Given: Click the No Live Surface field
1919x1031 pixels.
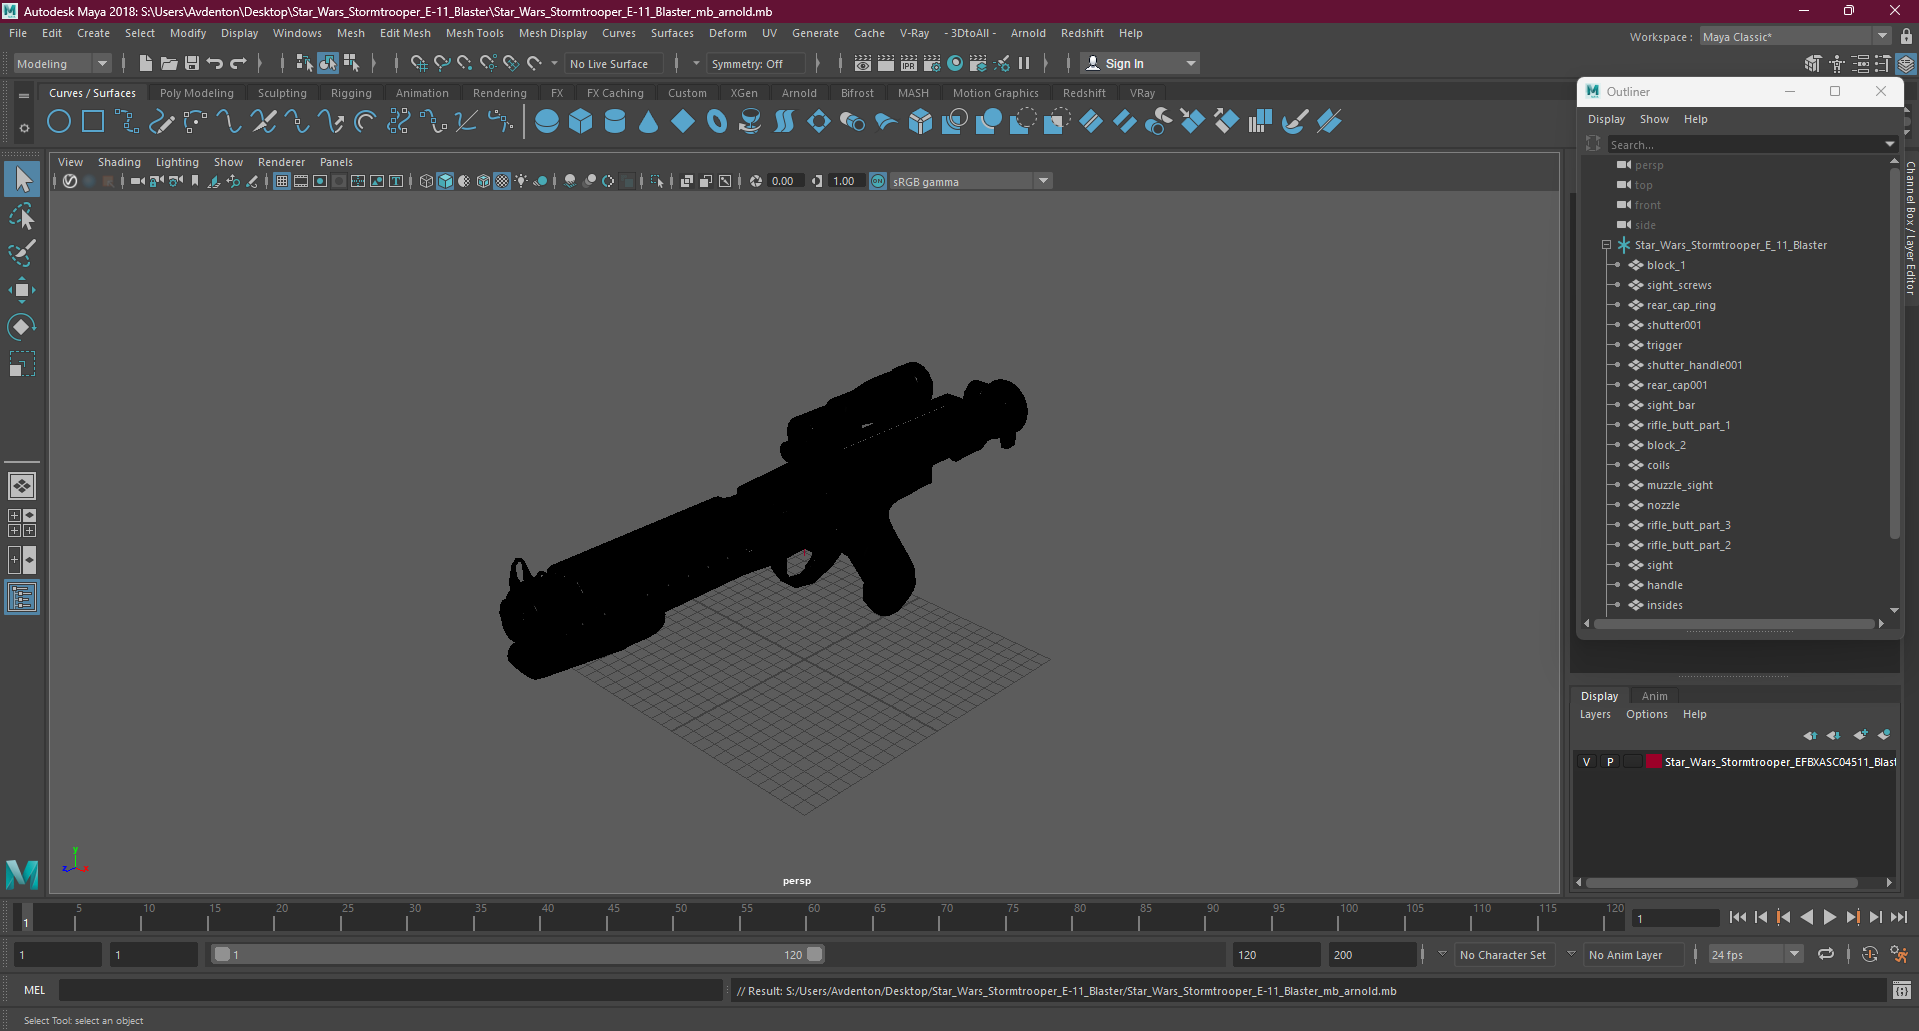Looking at the screenshot, I should 614,63.
